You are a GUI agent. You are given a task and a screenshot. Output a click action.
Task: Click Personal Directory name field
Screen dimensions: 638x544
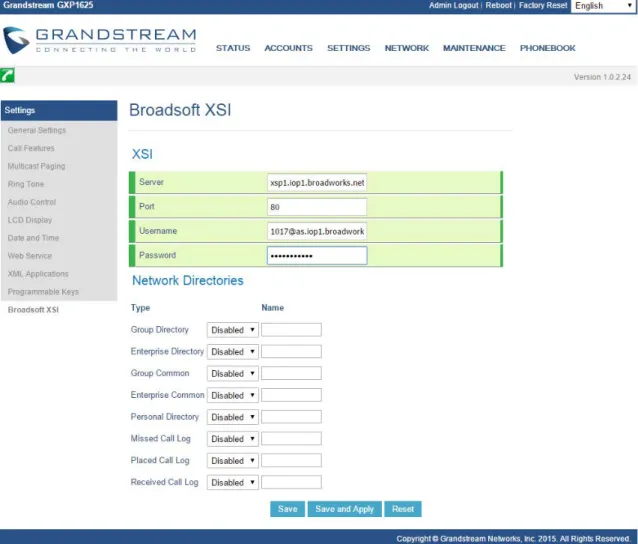tap(291, 417)
